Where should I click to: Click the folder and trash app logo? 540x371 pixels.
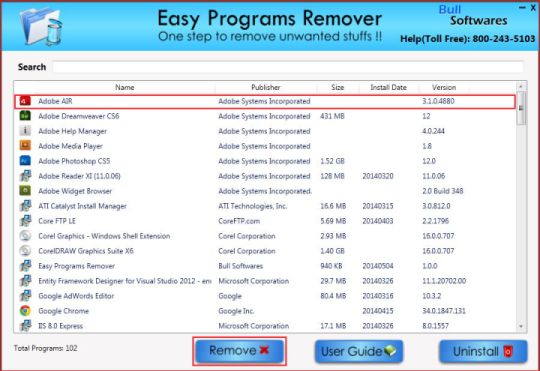[x=41, y=27]
